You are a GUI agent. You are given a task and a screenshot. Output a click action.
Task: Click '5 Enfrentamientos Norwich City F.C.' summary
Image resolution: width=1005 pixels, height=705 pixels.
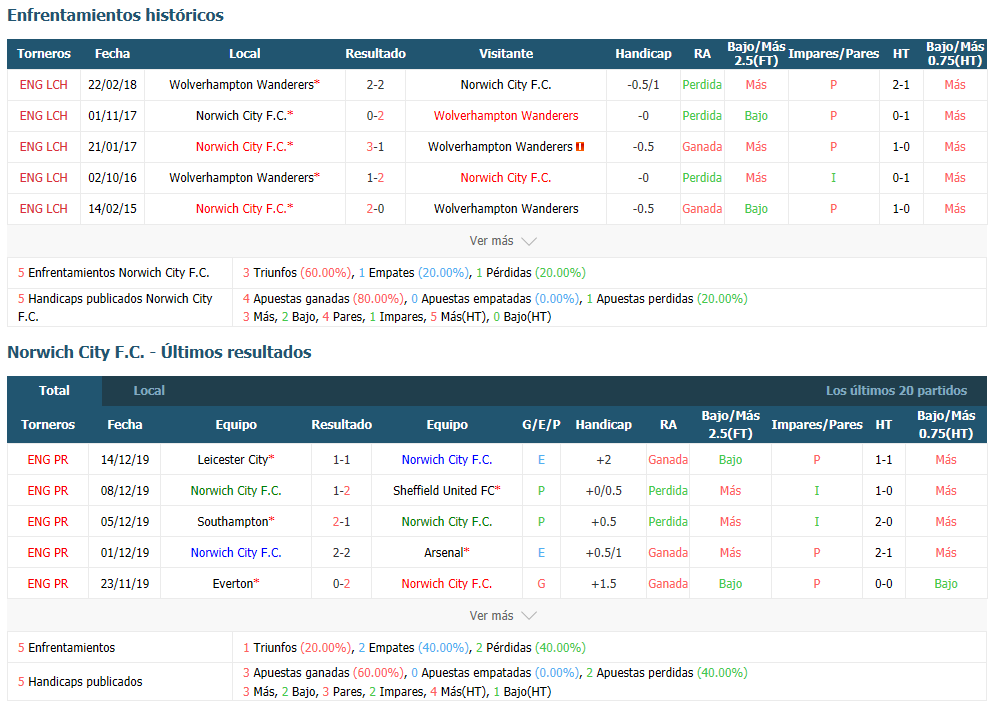click(113, 273)
